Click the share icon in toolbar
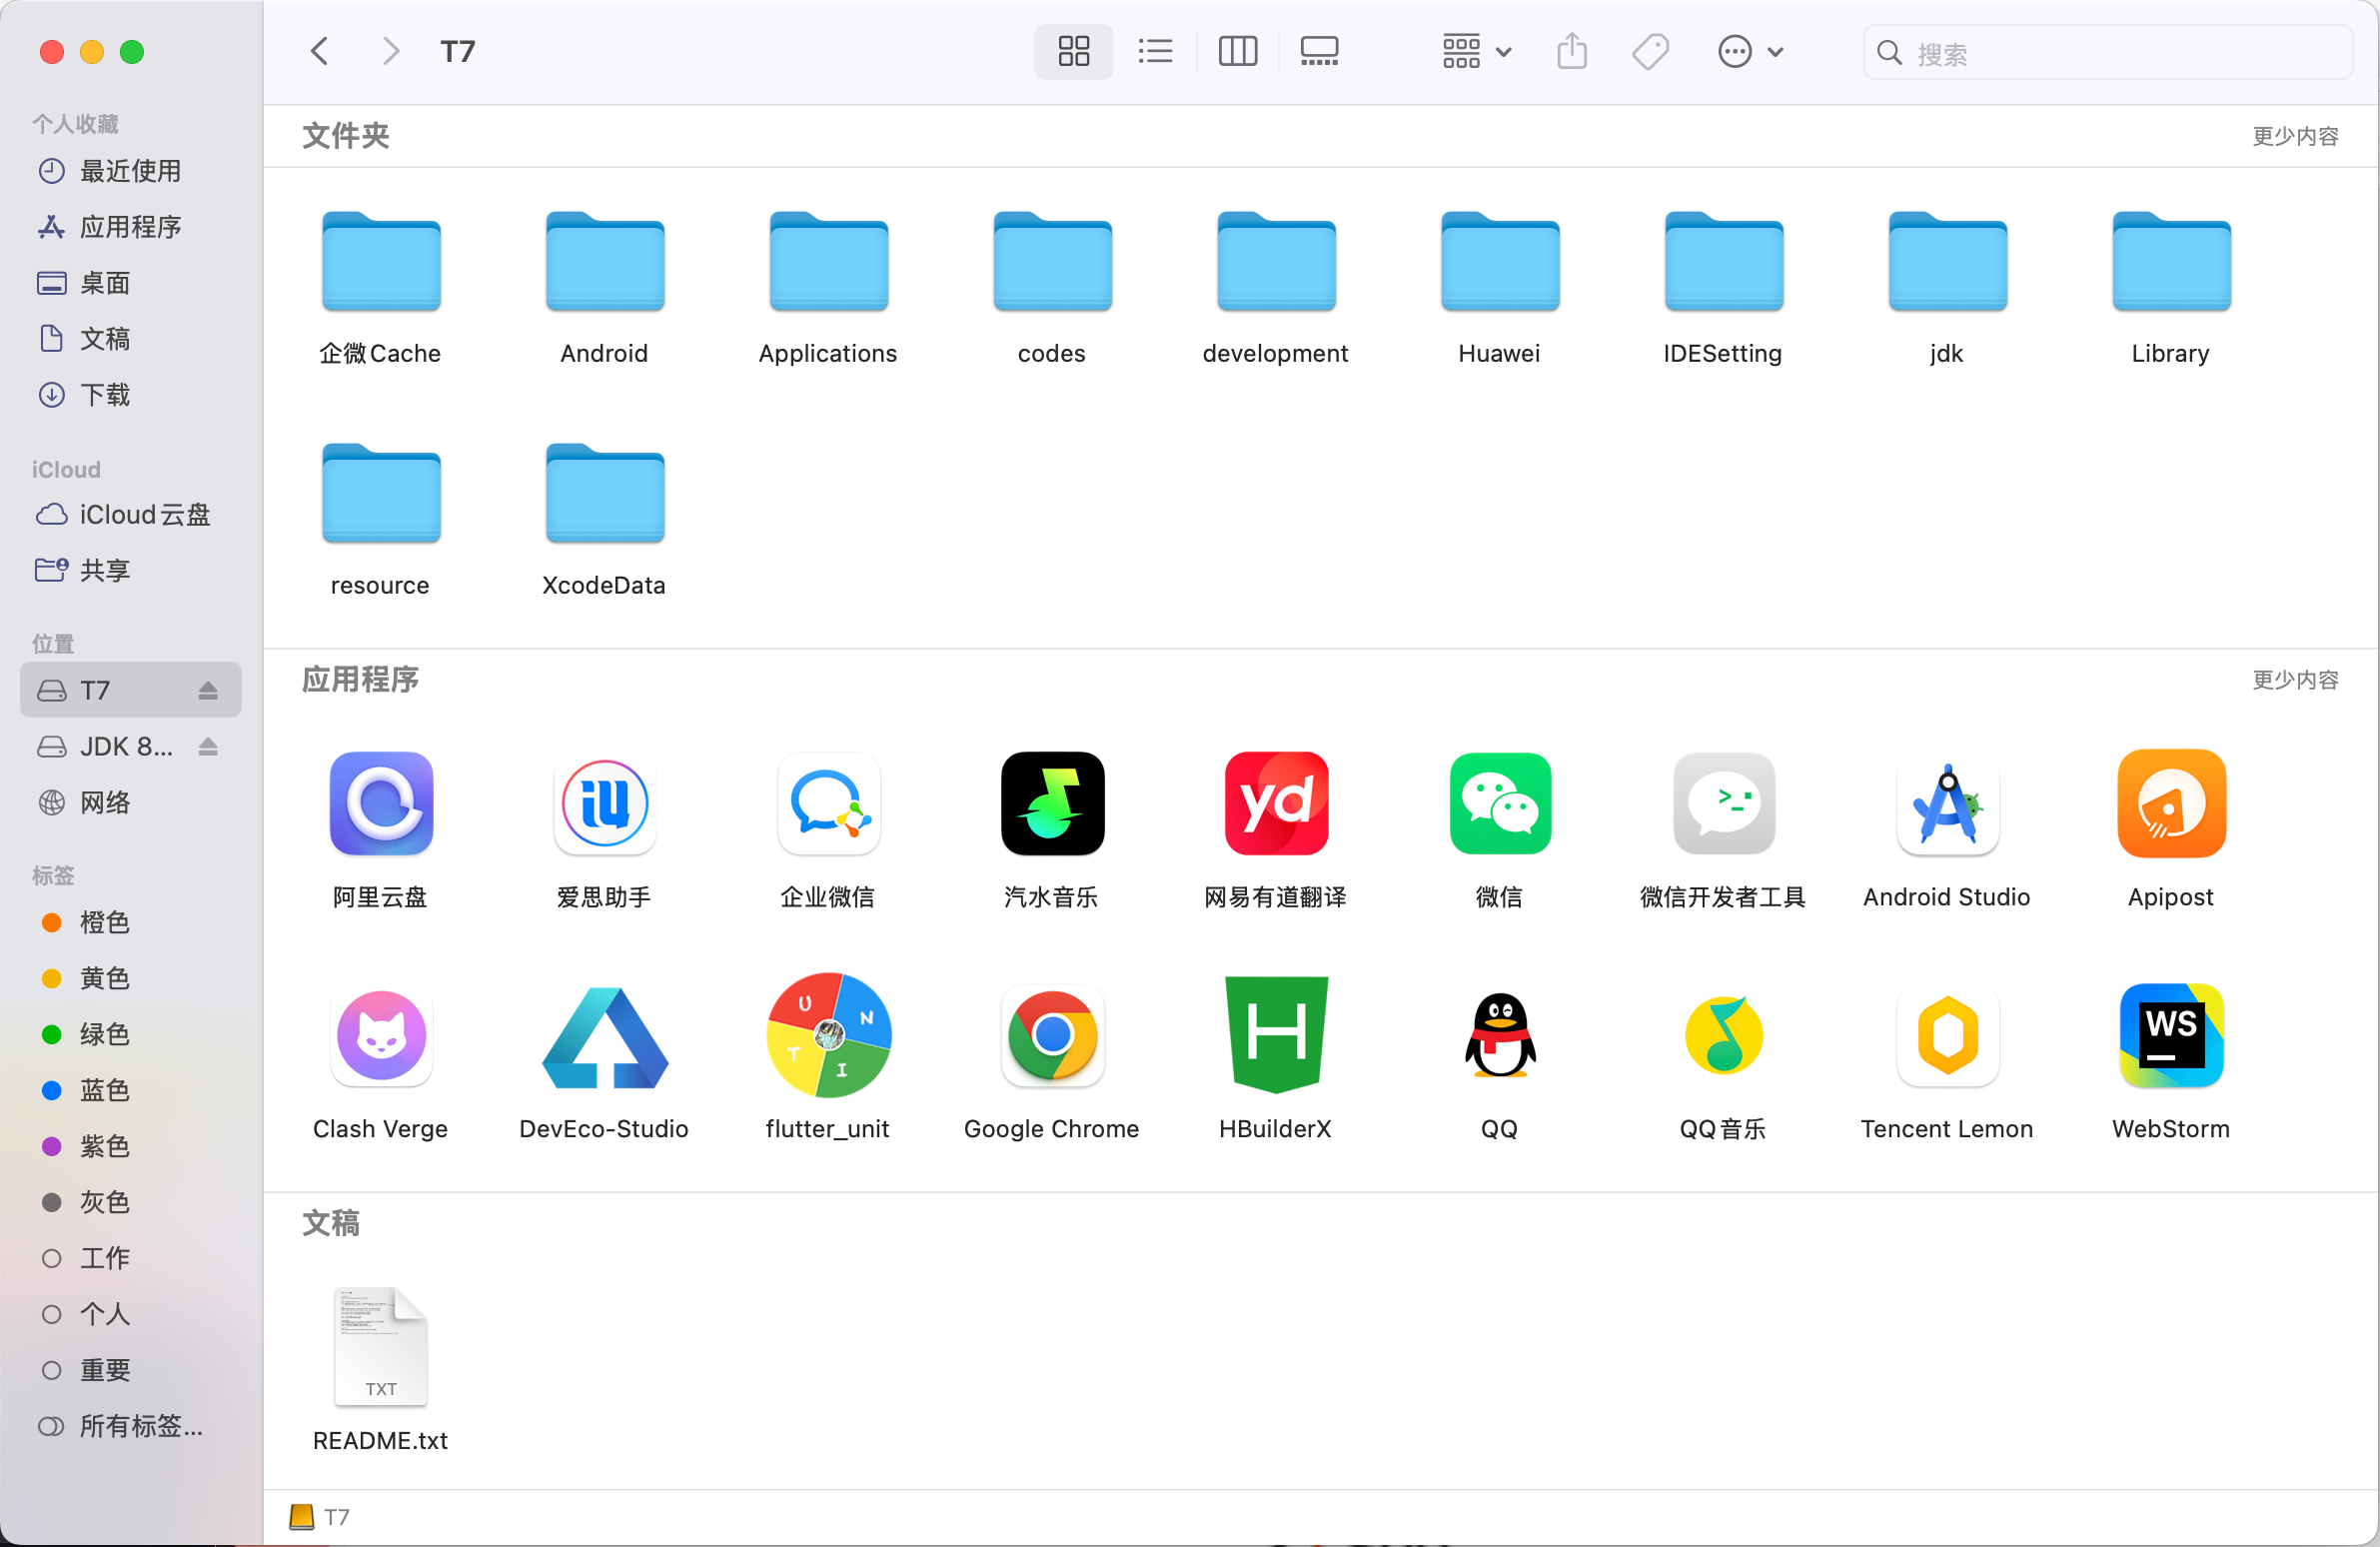2380x1547 pixels. point(1571,51)
